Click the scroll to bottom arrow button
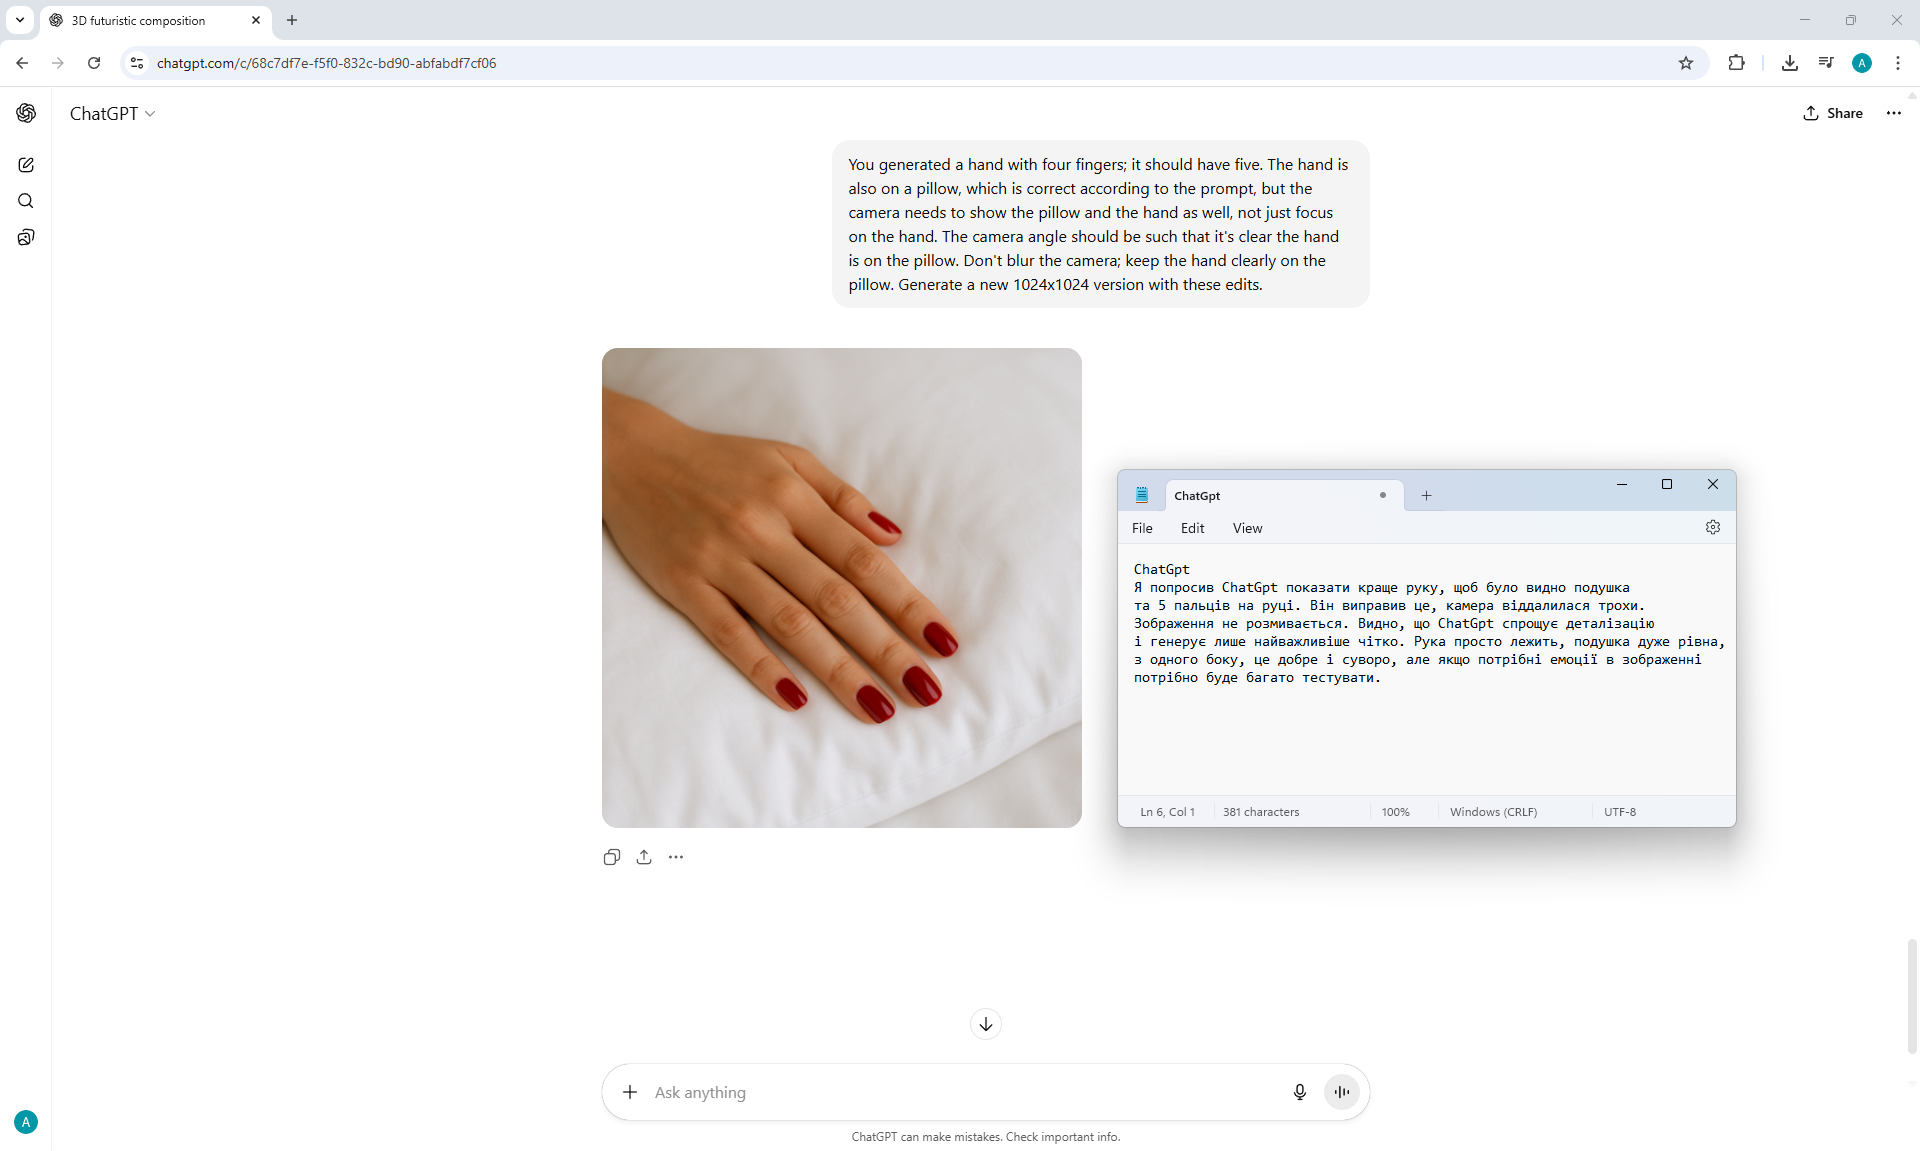 coord(985,1024)
